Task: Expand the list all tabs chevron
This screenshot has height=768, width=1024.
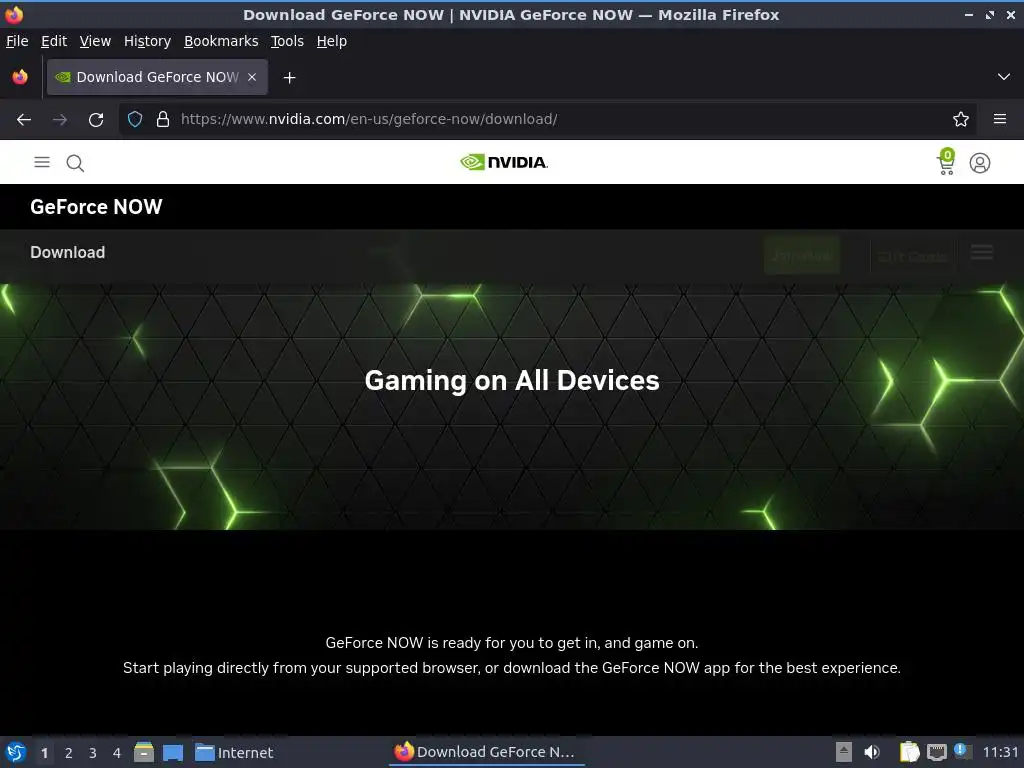Action: click(x=1004, y=77)
